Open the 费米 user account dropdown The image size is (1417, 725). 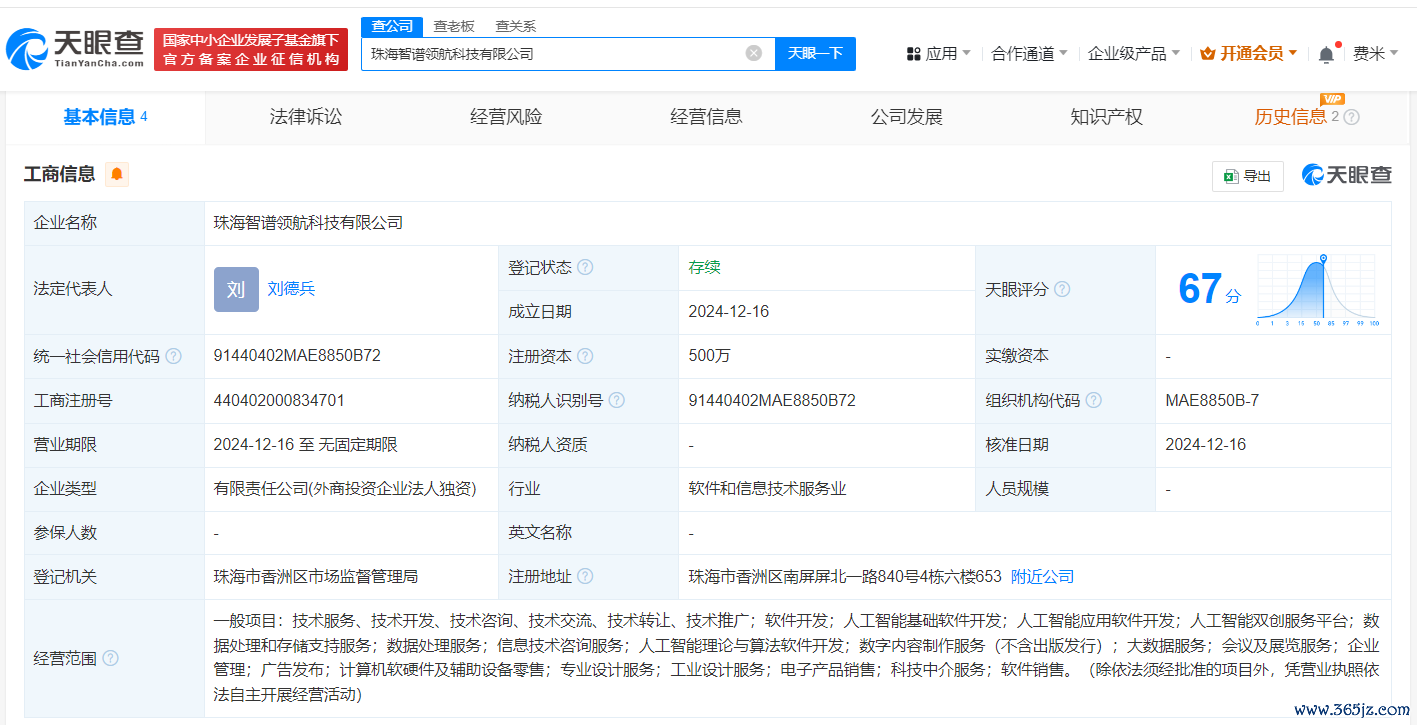[1376, 53]
